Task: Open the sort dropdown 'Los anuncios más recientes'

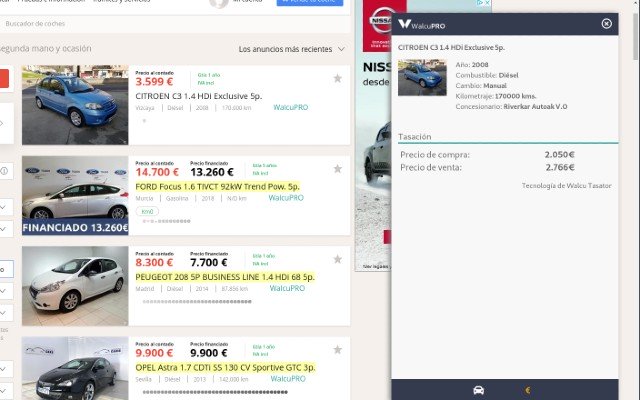Action: (x=291, y=49)
